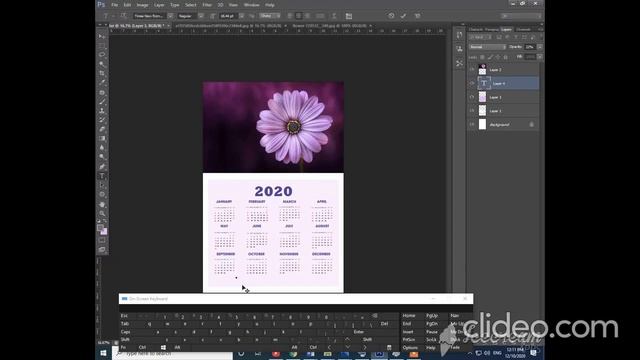Hide Layer 1 with its eye icon

click(x=472, y=111)
